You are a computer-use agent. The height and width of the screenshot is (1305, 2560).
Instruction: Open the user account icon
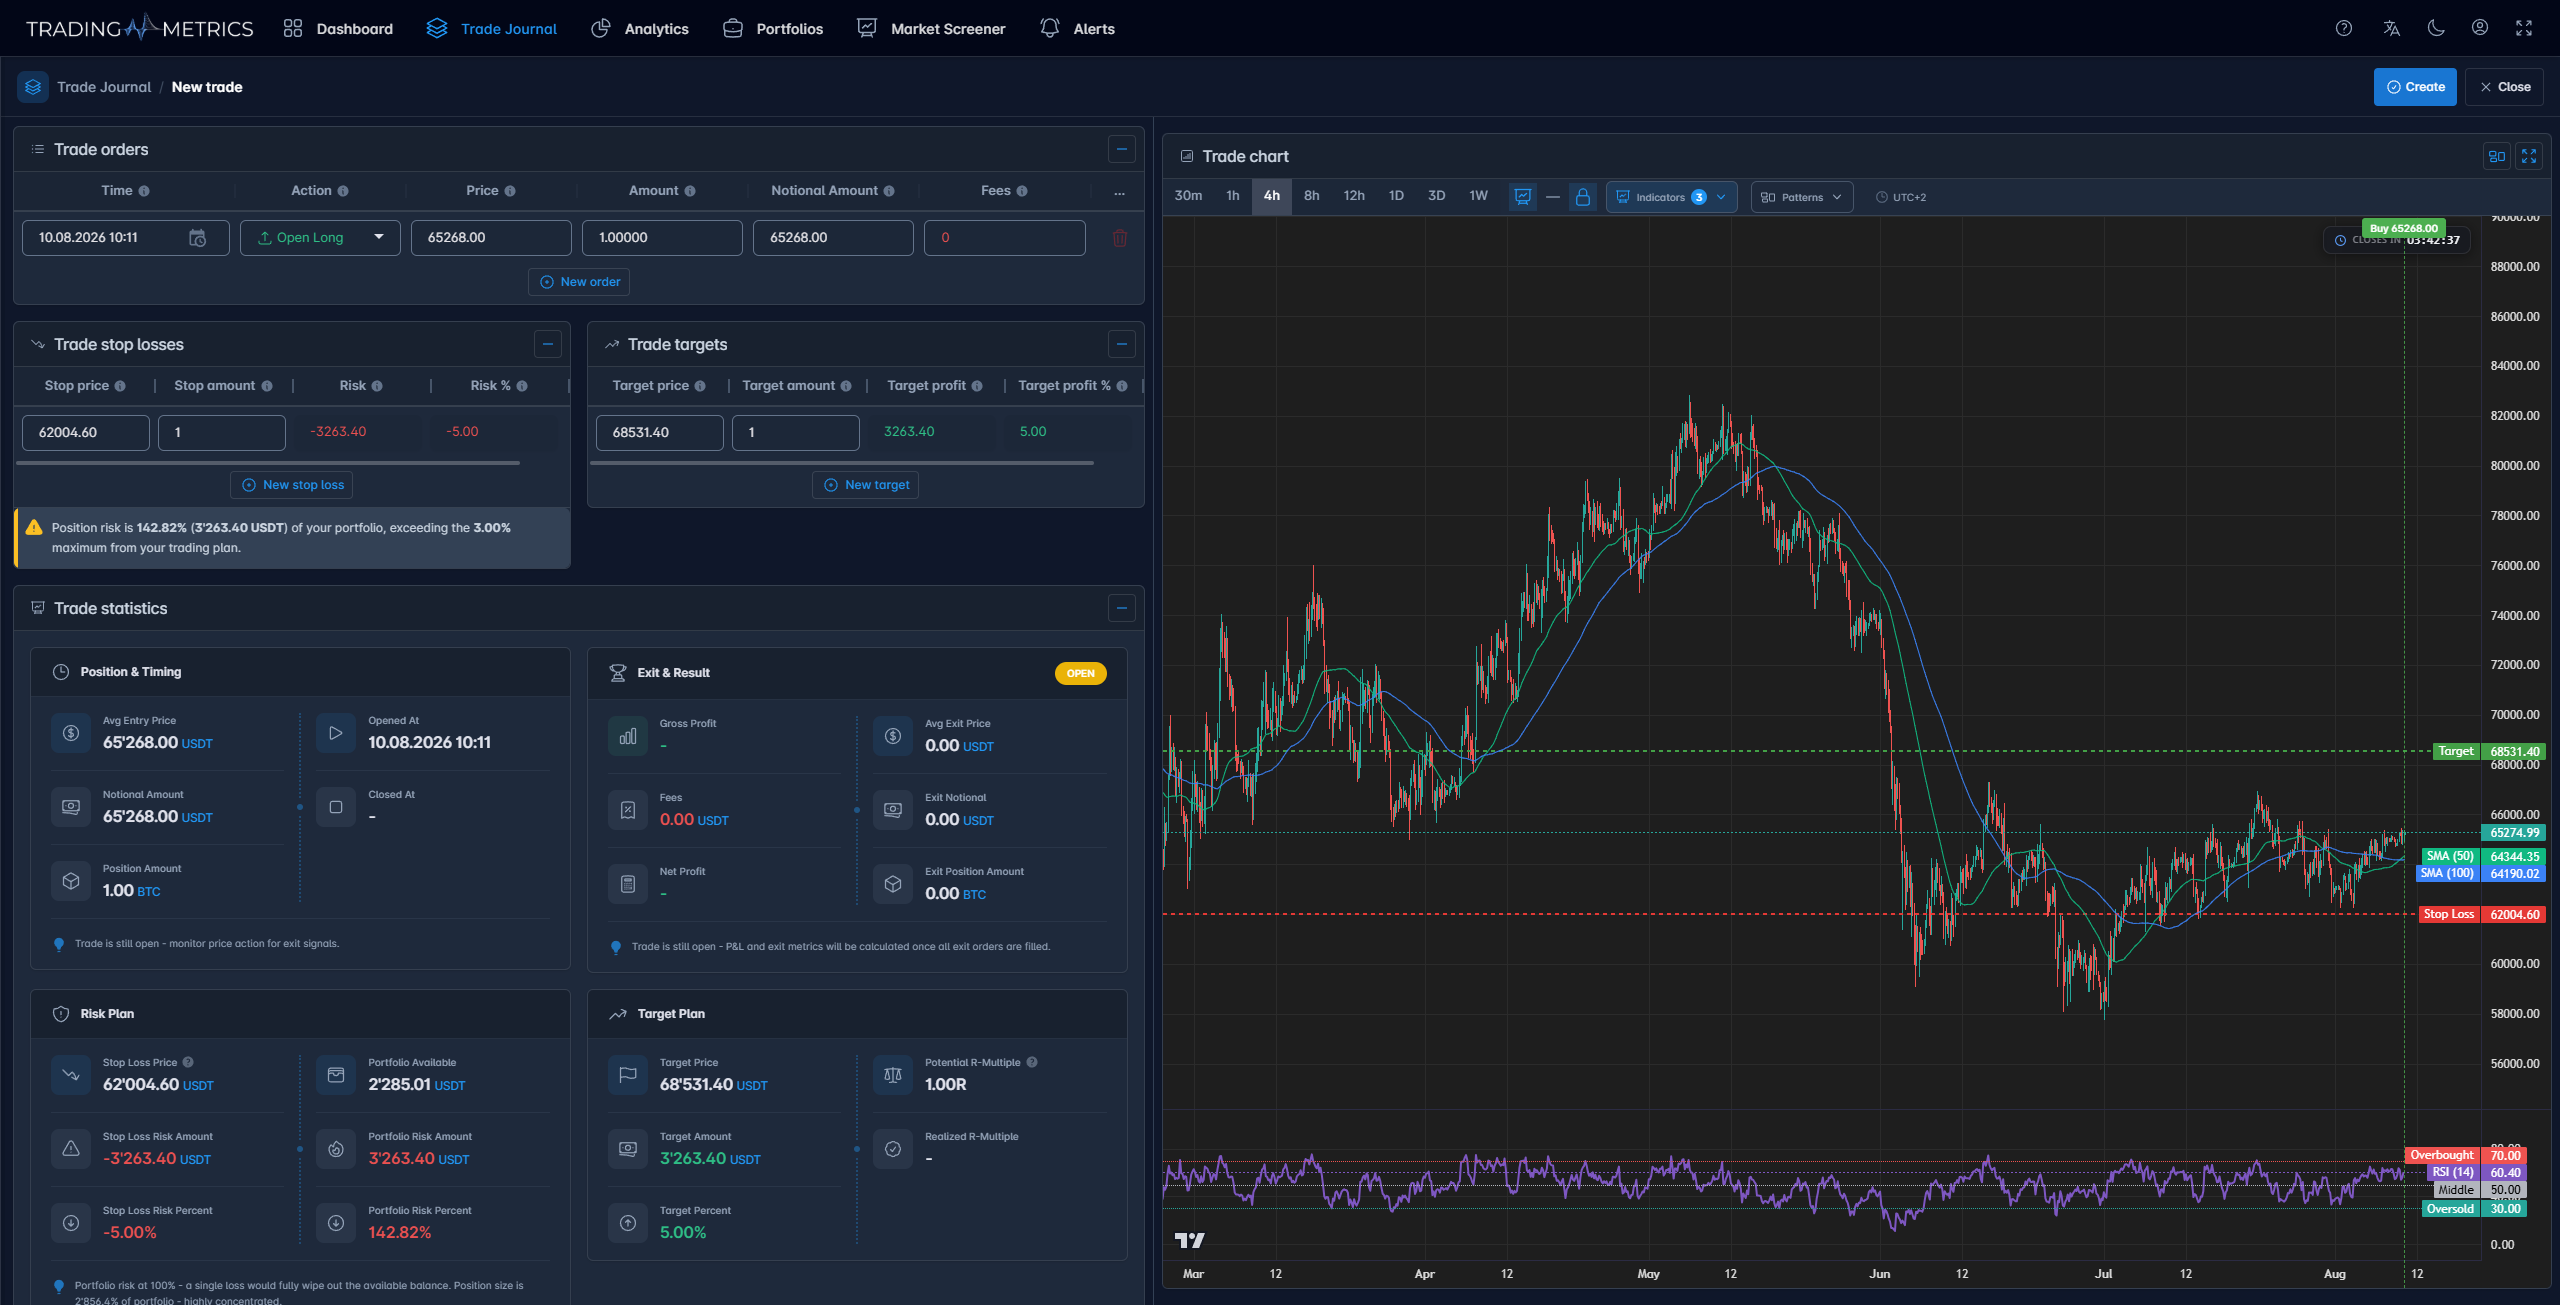(2480, 28)
